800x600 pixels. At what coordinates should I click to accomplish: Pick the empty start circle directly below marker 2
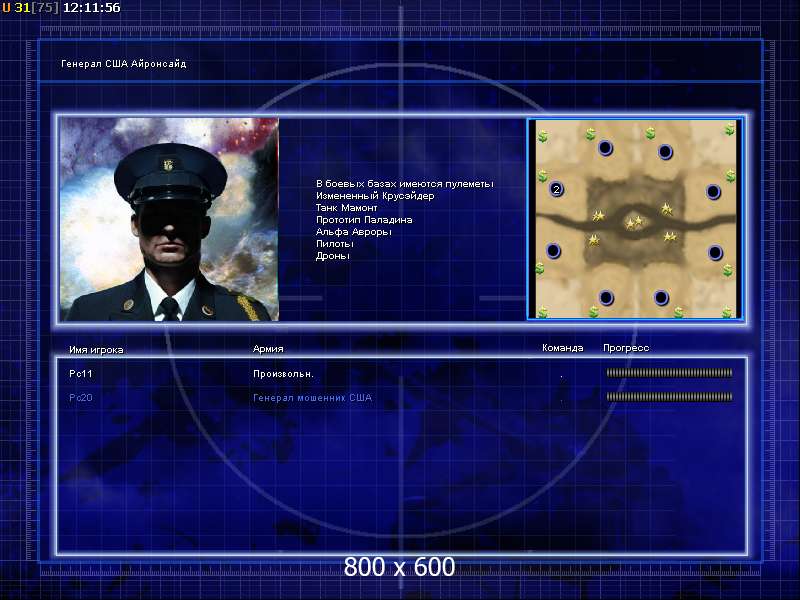553,251
